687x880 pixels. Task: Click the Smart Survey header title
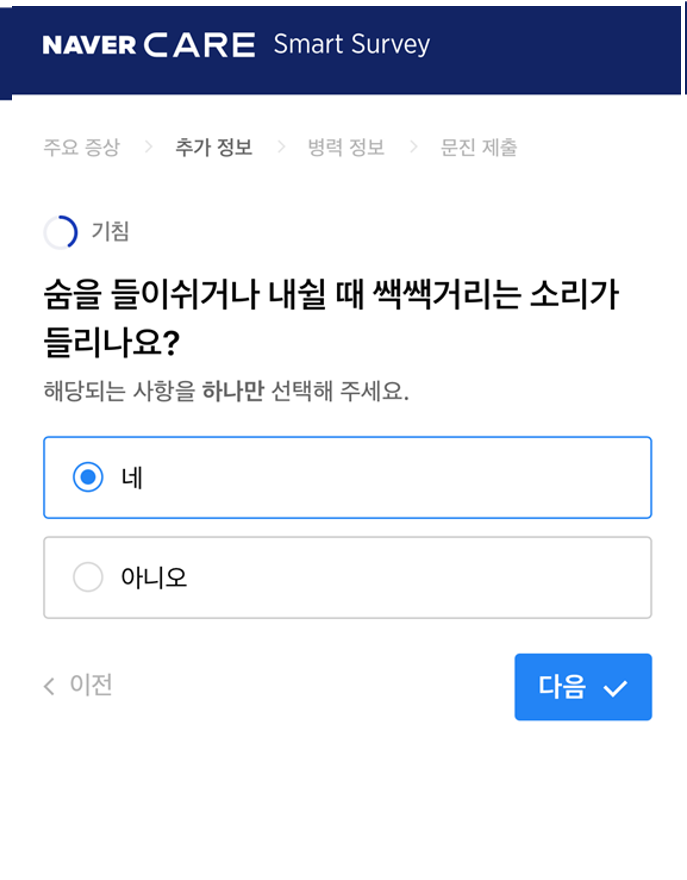[351, 45]
